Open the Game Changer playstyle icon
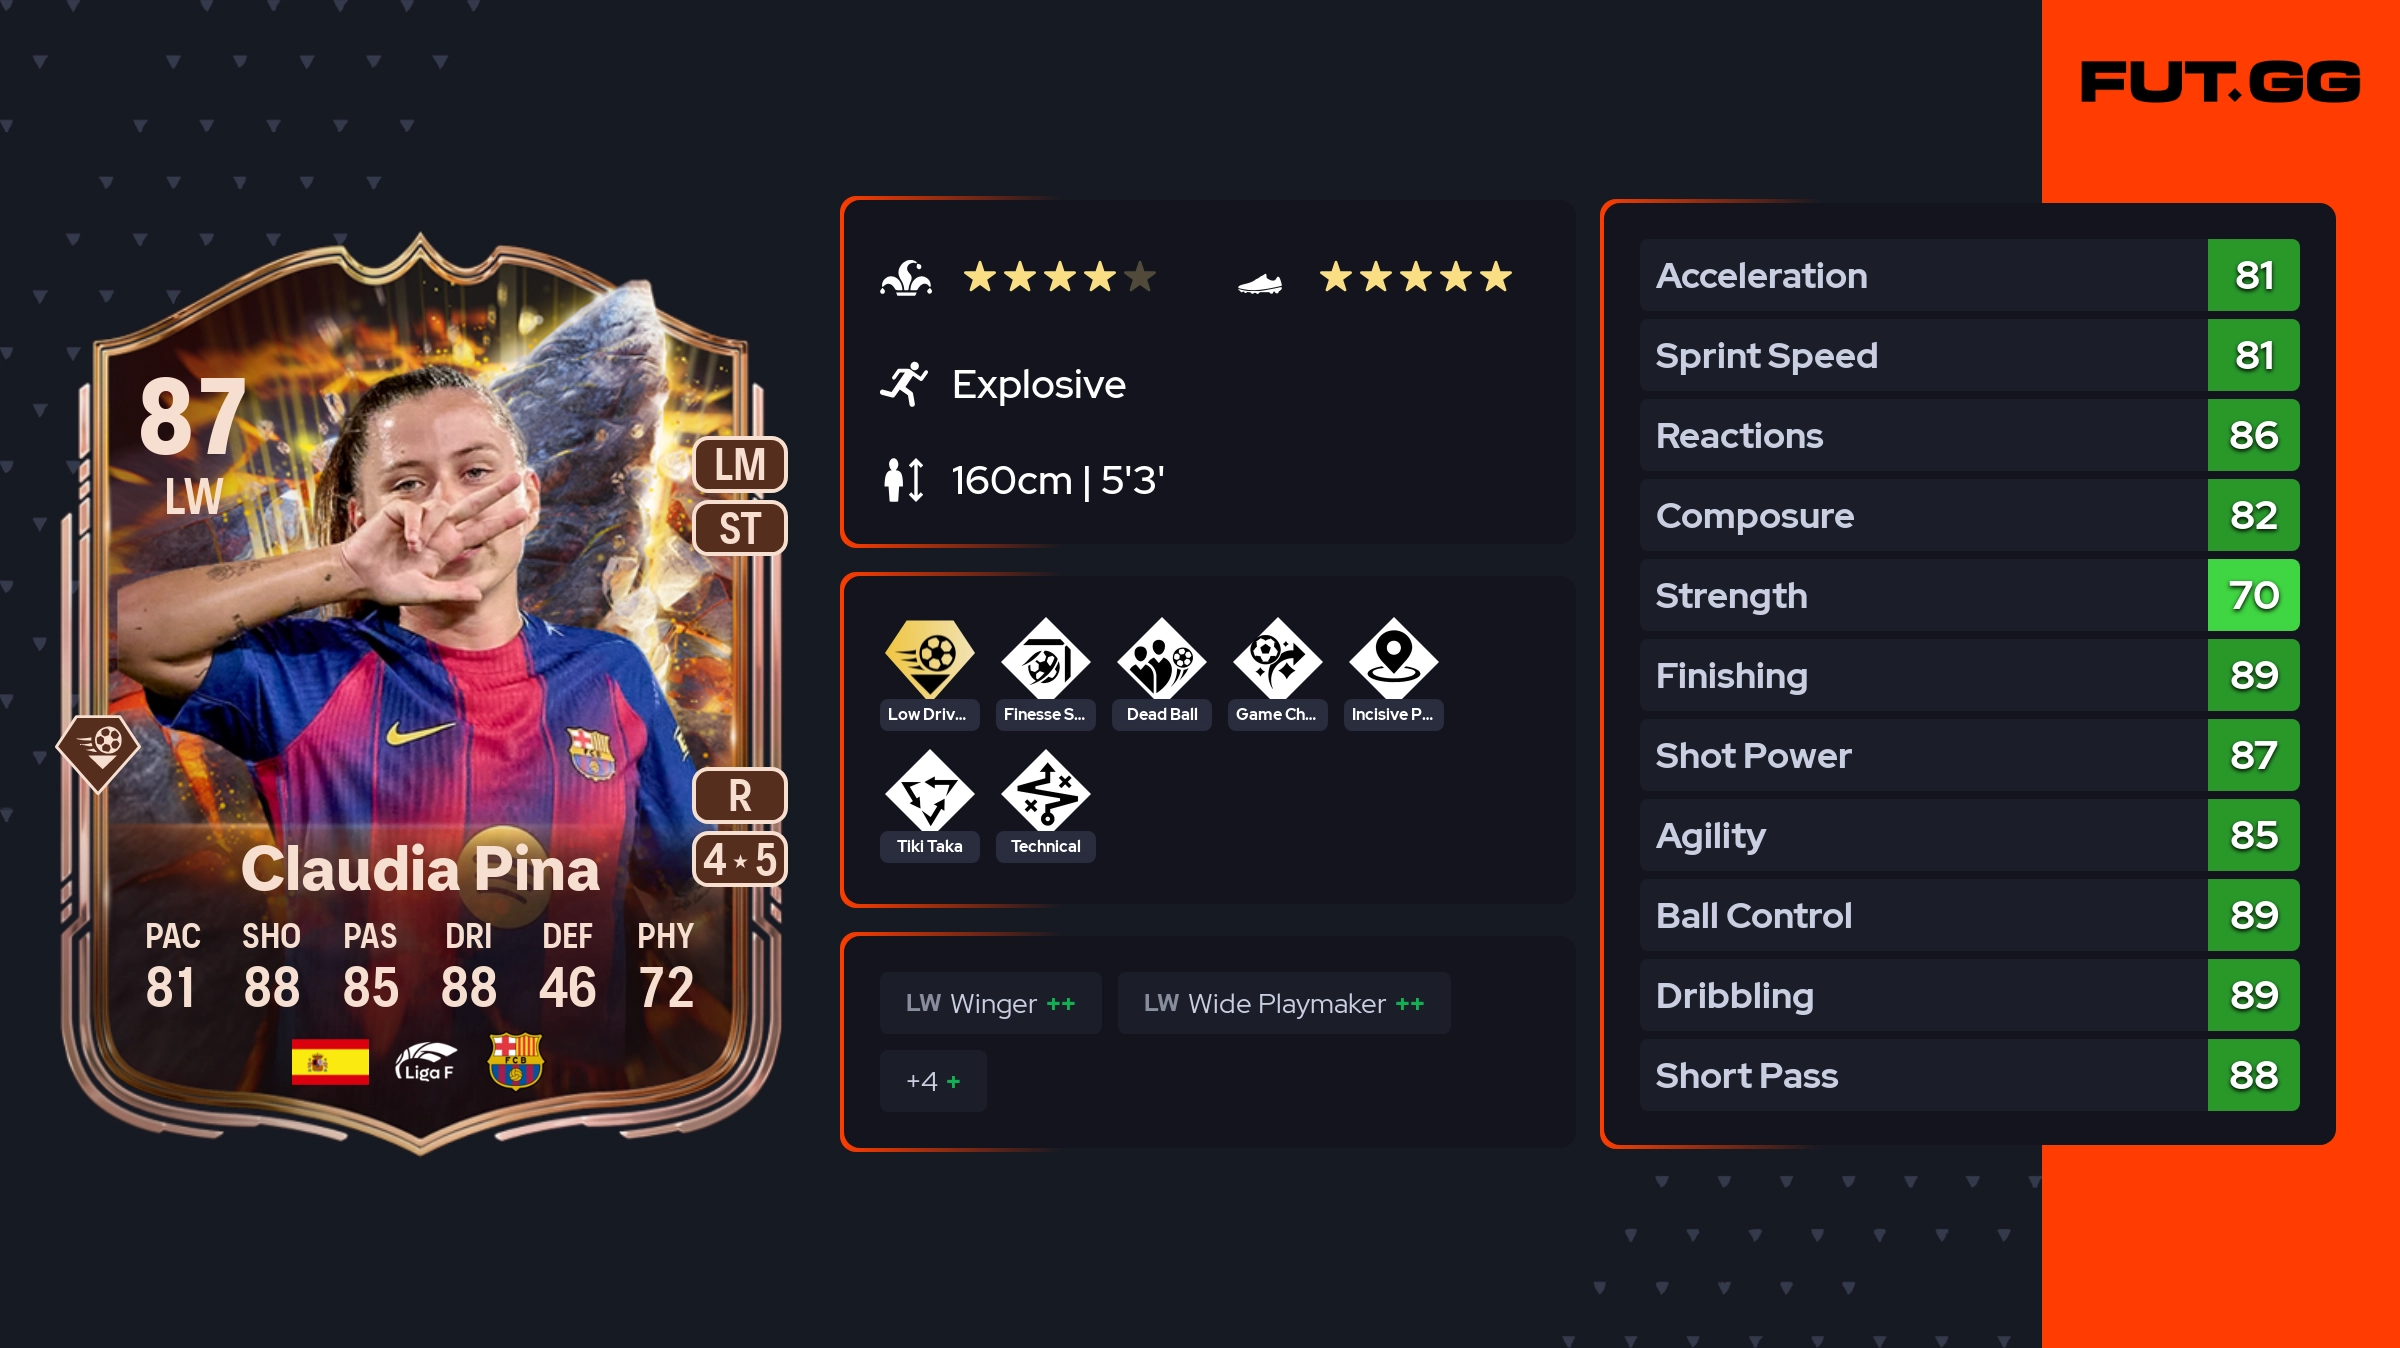2400x1348 pixels. tap(1278, 658)
